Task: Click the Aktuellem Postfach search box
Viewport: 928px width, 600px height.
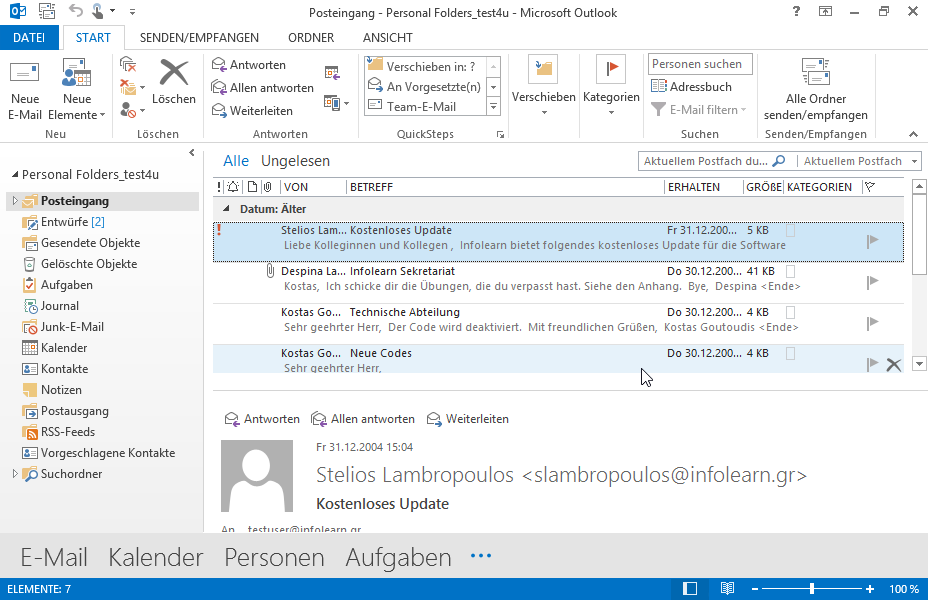Action: tap(714, 161)
